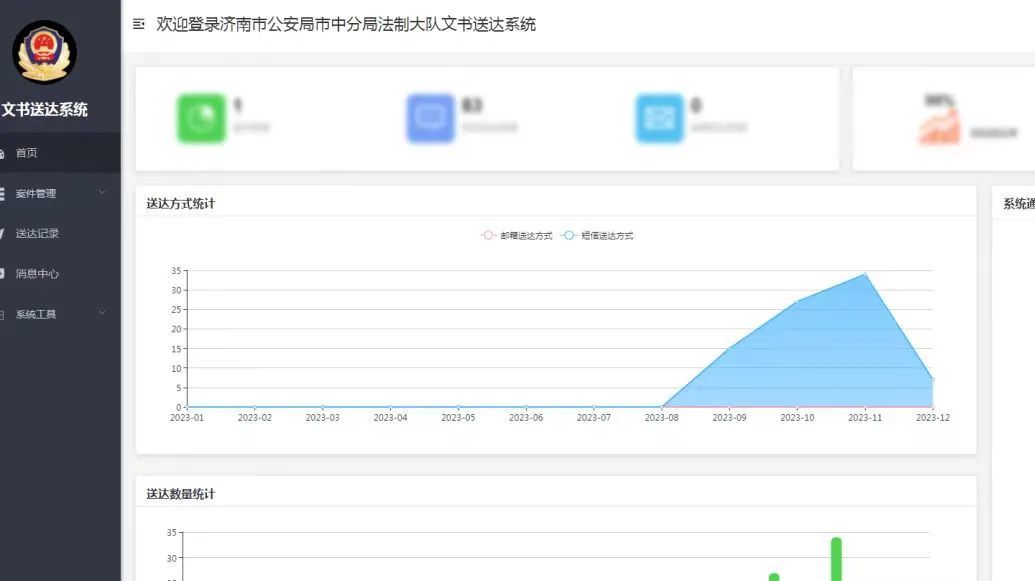The width and height of the screenshot is (1035, 581).
Task: Click the 文书送达系统 sidebar title
Action: click(x=45, y=109)
